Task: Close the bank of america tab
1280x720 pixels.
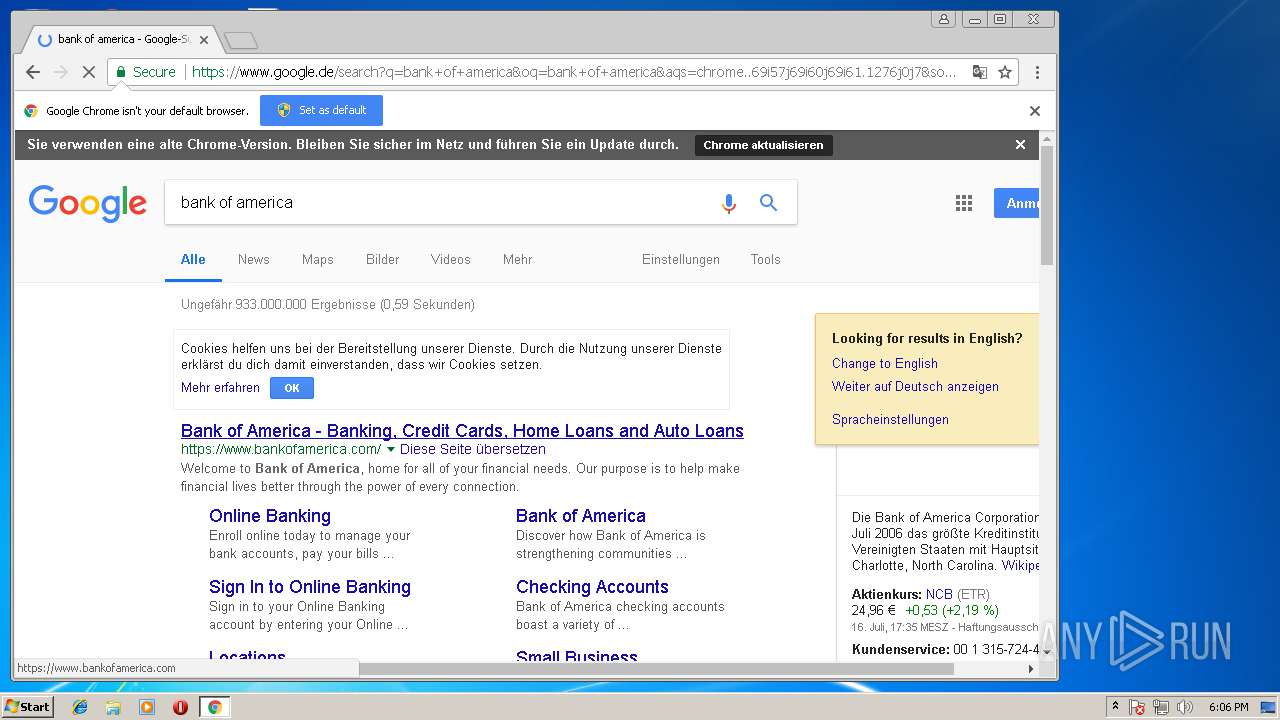Action: click(x=204, y=40)
